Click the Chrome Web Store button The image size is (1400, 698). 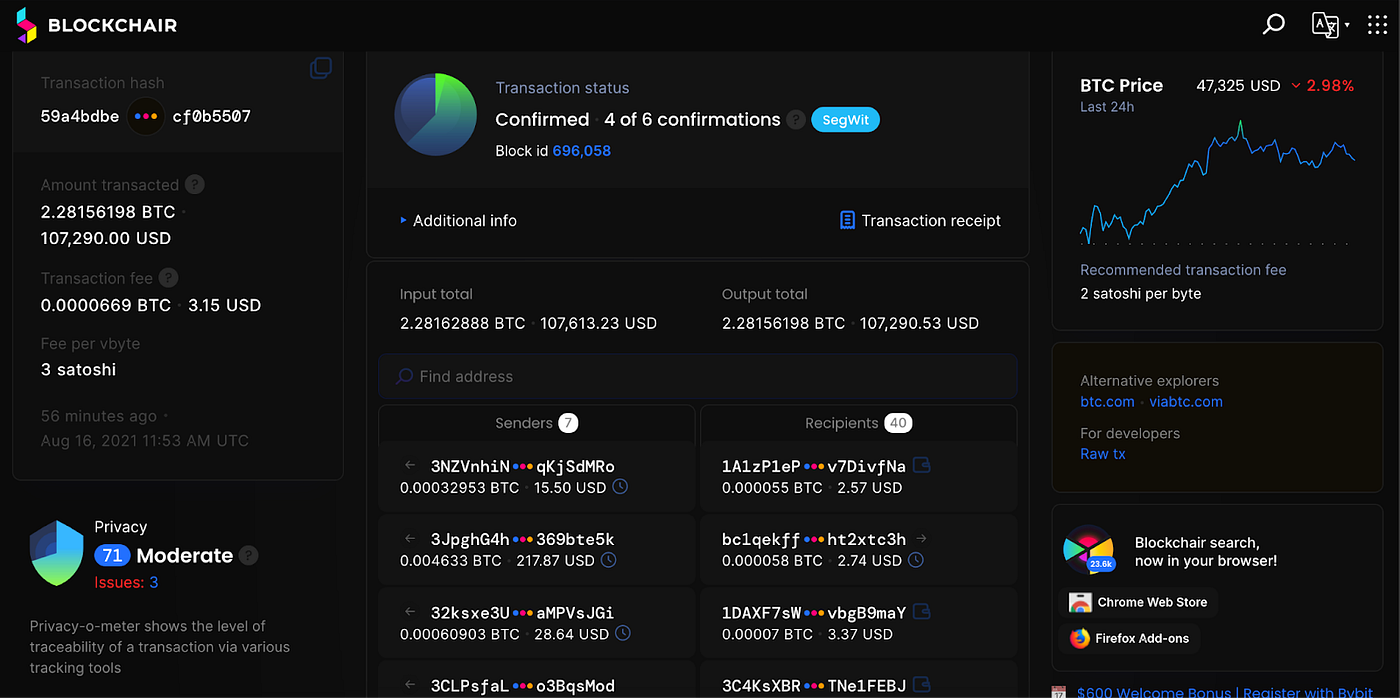[x=1138, y=603]
